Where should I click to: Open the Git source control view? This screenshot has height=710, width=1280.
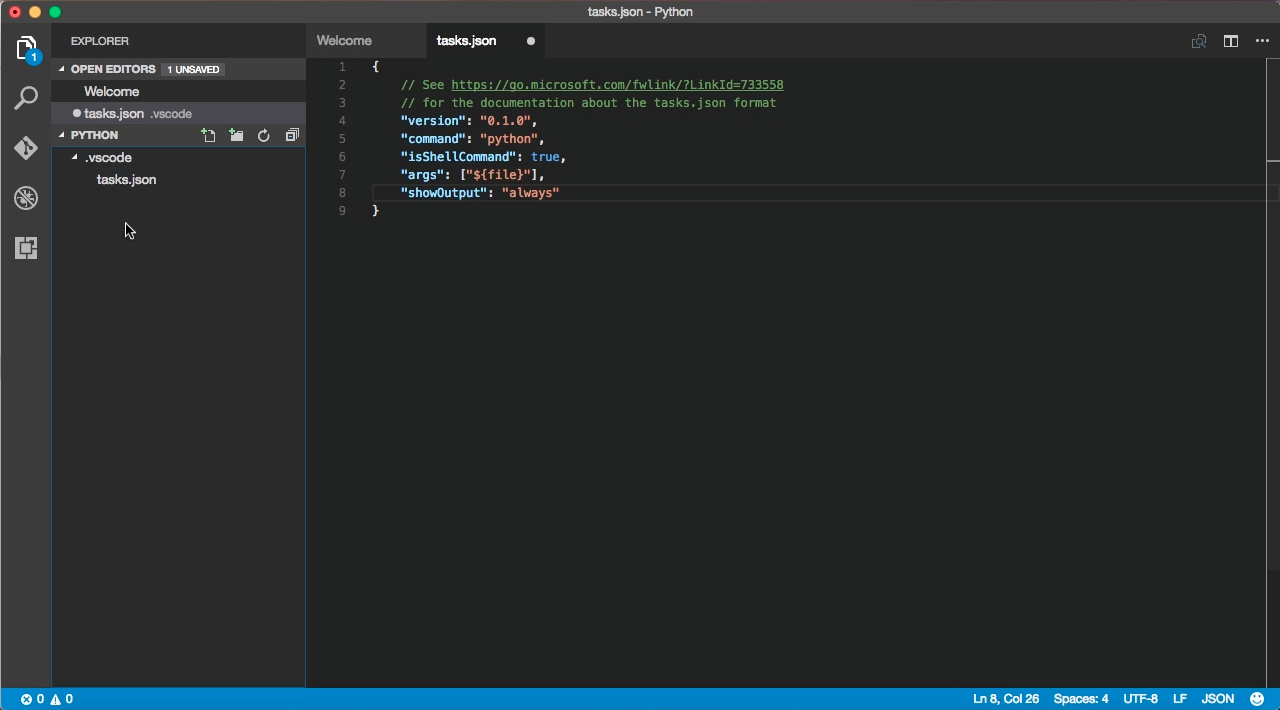(26, 148)
